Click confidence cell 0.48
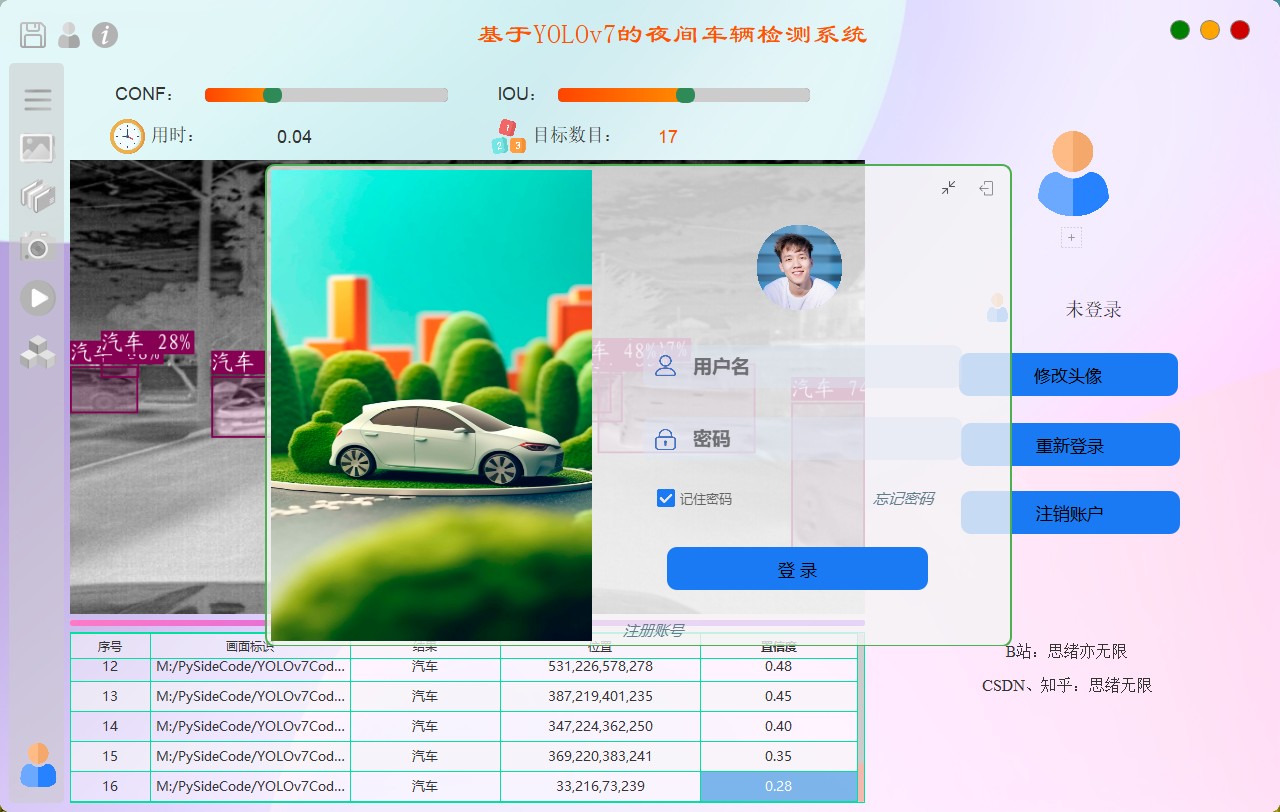 778,669
